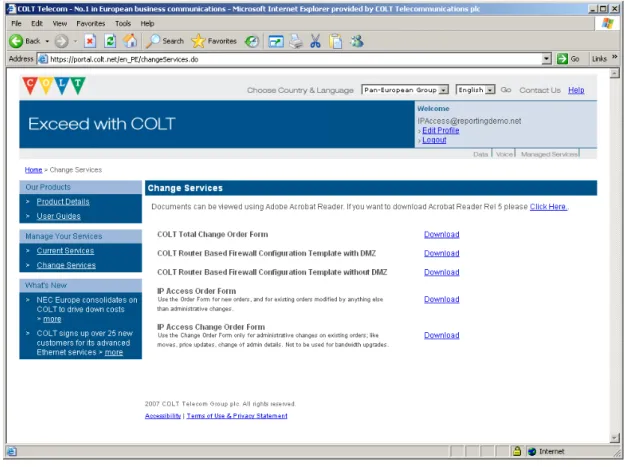625x467 pixels.
Task: Click the clipboard Paste toolbar icon
Action: (x=336, y=41)
